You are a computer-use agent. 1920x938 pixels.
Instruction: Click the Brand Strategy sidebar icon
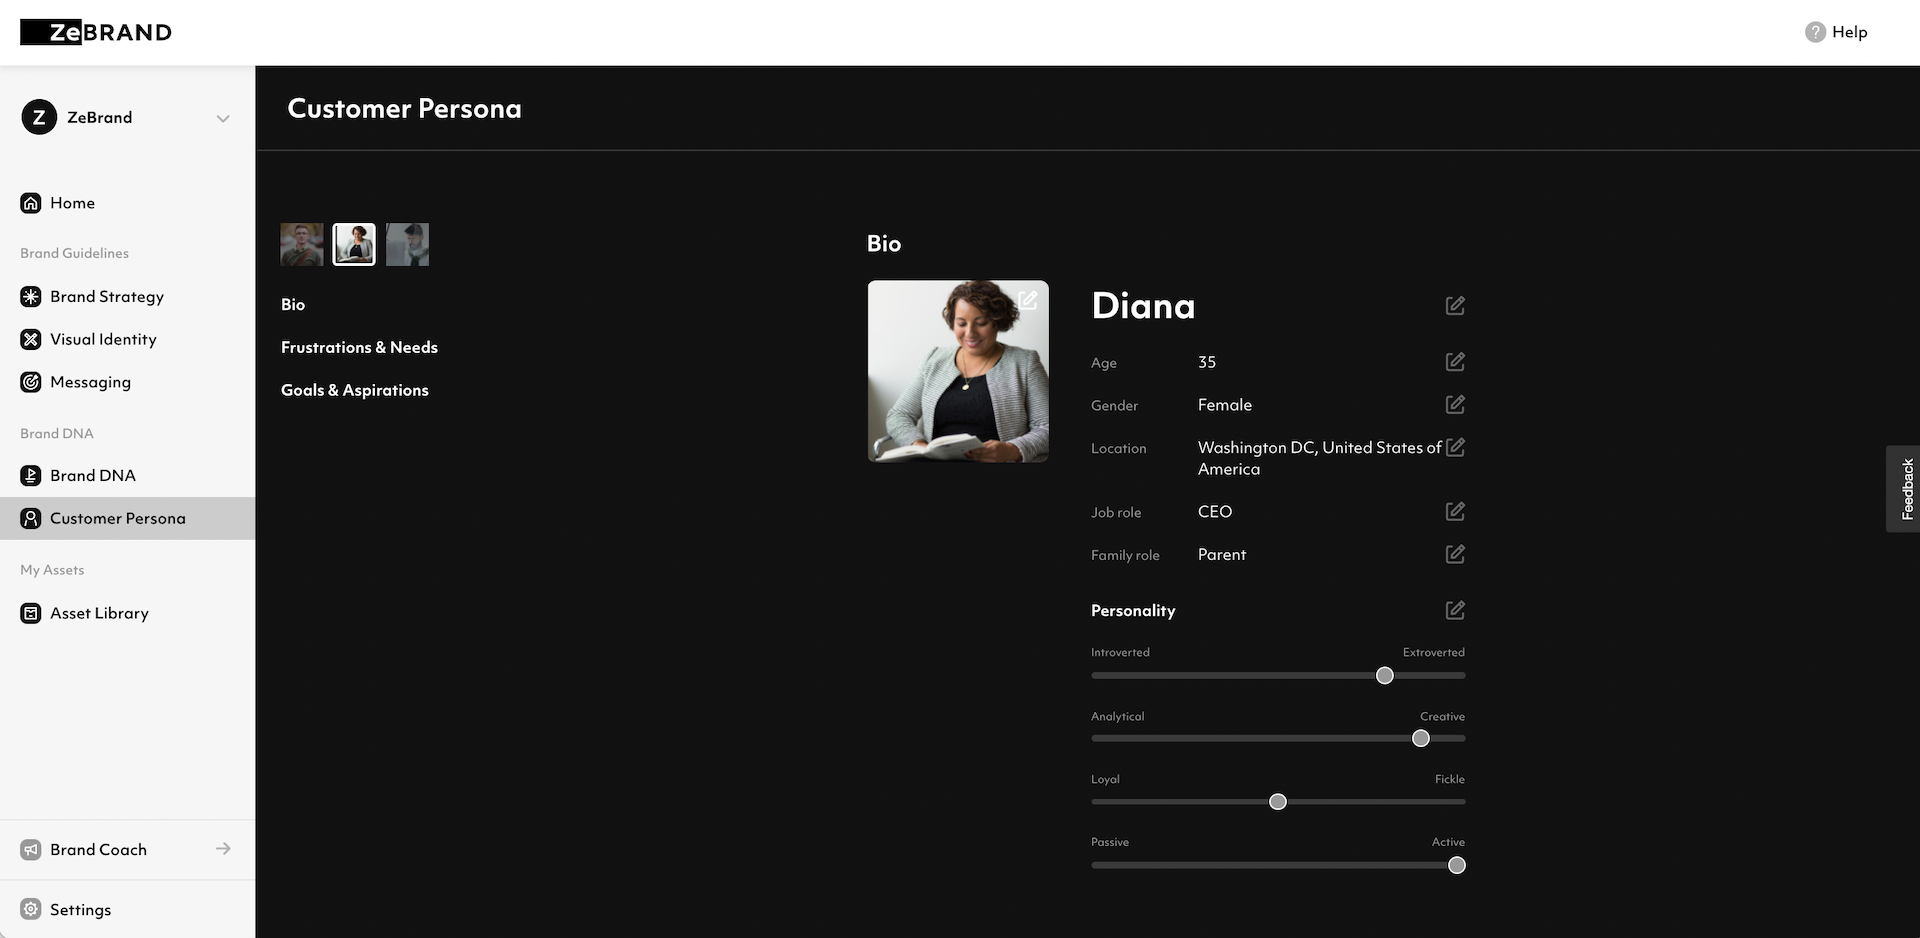31,296
